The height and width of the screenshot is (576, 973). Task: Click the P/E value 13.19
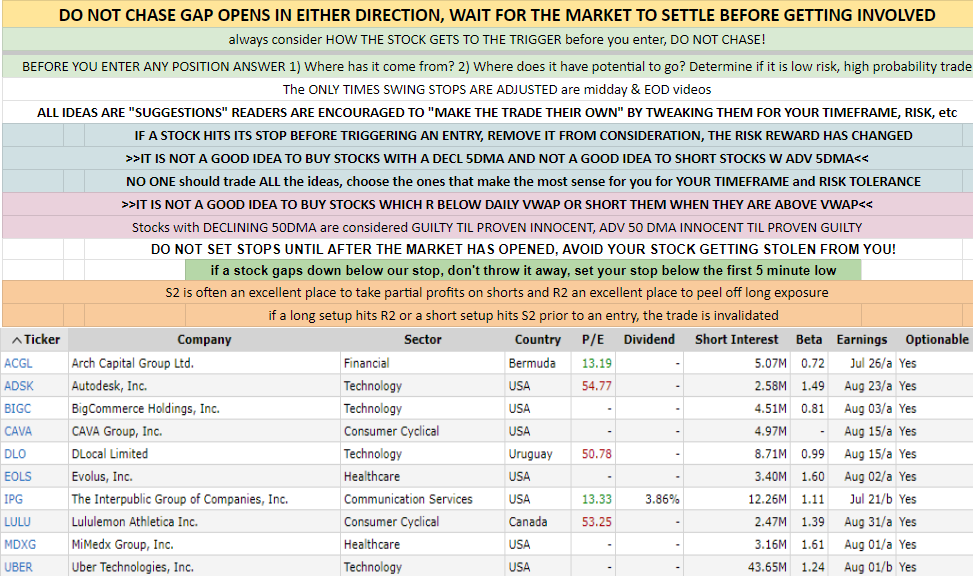(597, 363)
